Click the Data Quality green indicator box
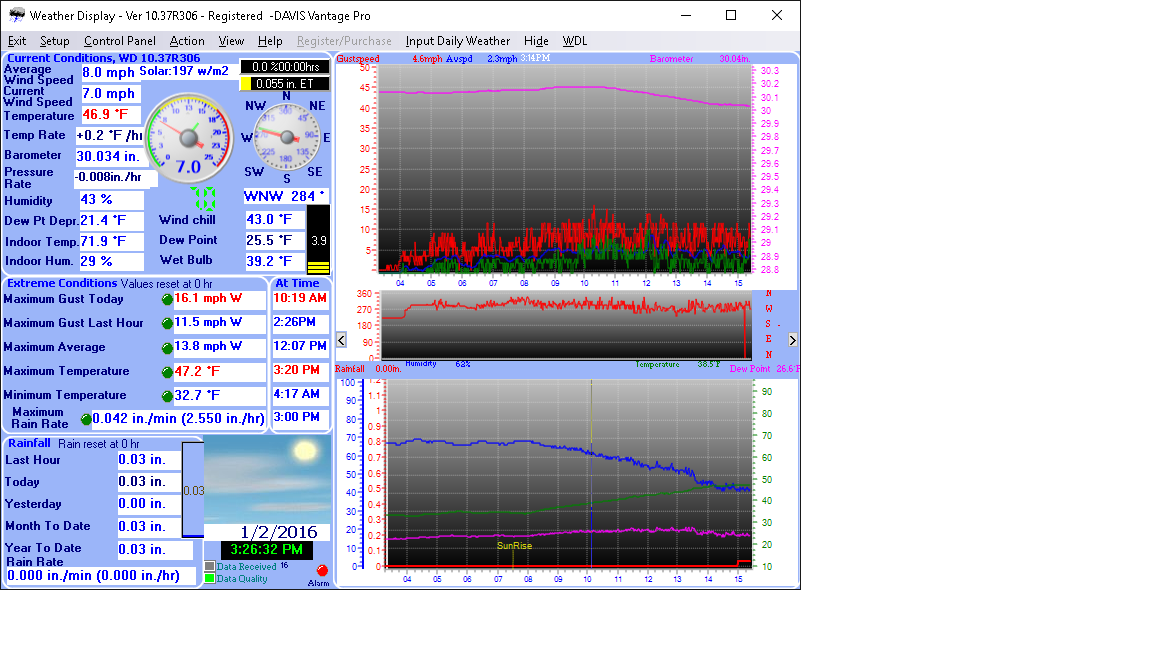 click(x=210, y=578)
